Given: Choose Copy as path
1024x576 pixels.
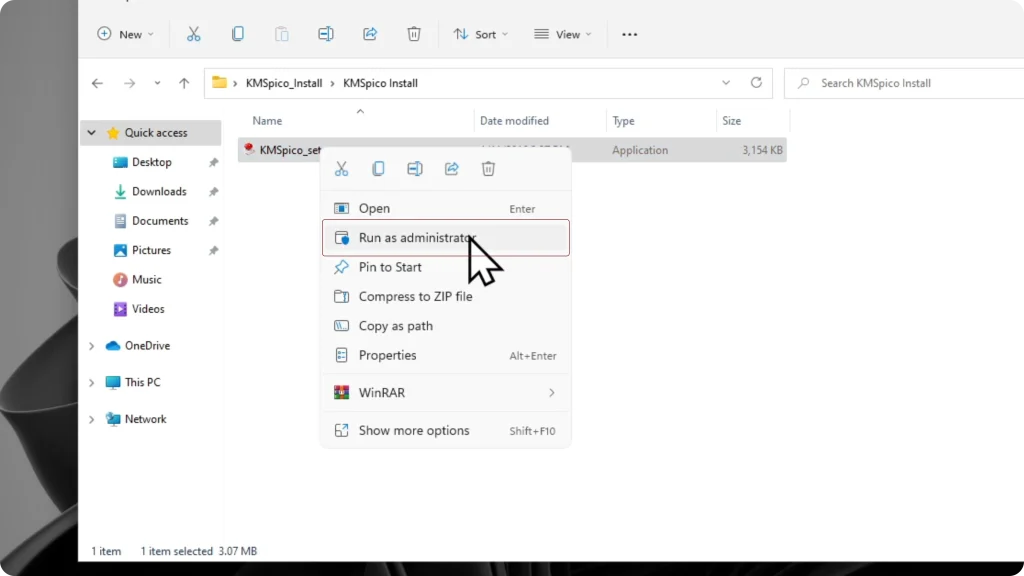Looking at the screenshot, I should 446,326.
